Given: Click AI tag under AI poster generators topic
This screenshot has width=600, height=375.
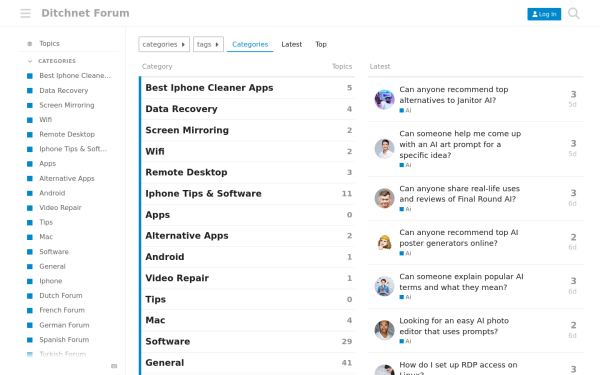Looking at the screenshot, I should coord(405,253).
